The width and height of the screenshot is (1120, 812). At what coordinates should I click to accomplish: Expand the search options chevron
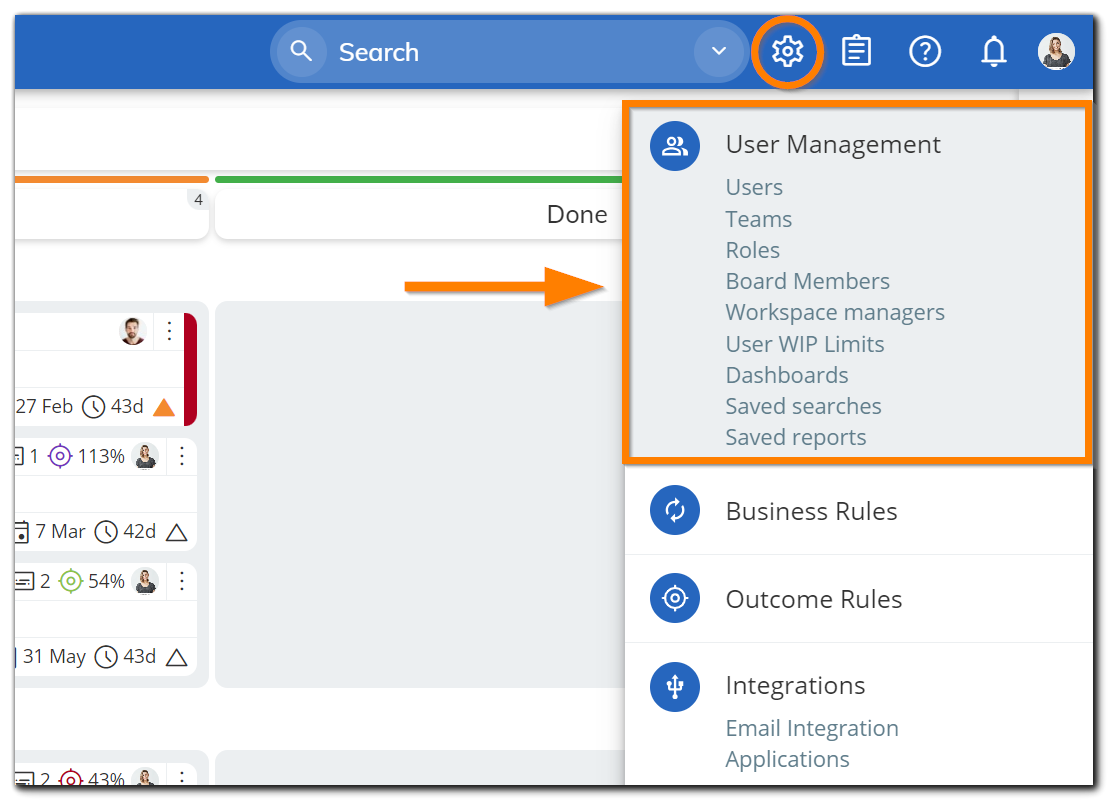pos(719,51)
